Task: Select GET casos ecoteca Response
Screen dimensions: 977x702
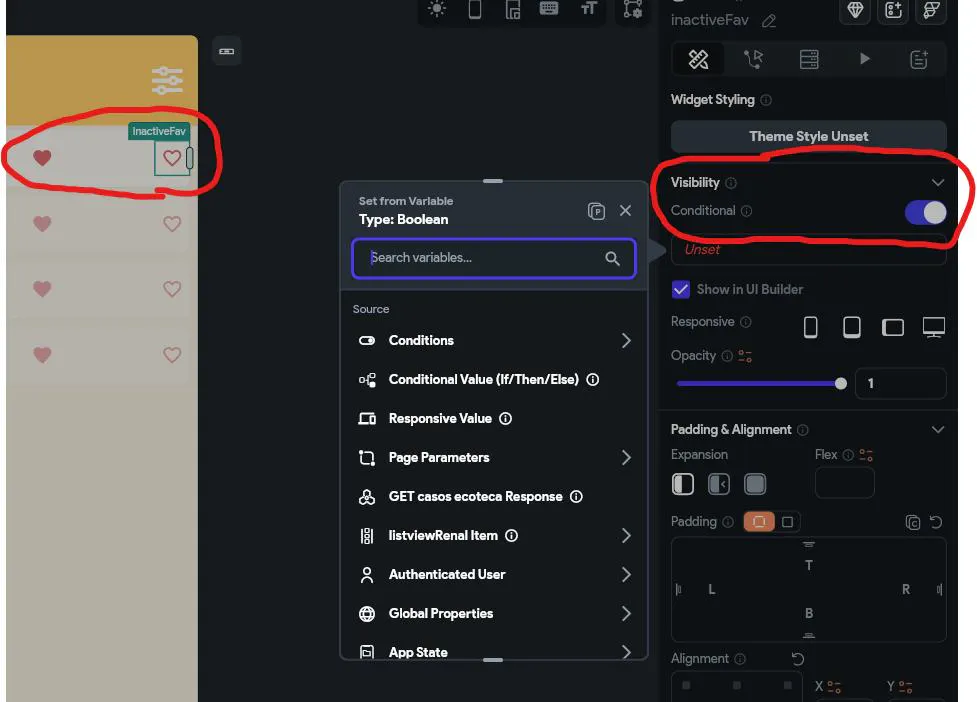Action: point(493,496)
